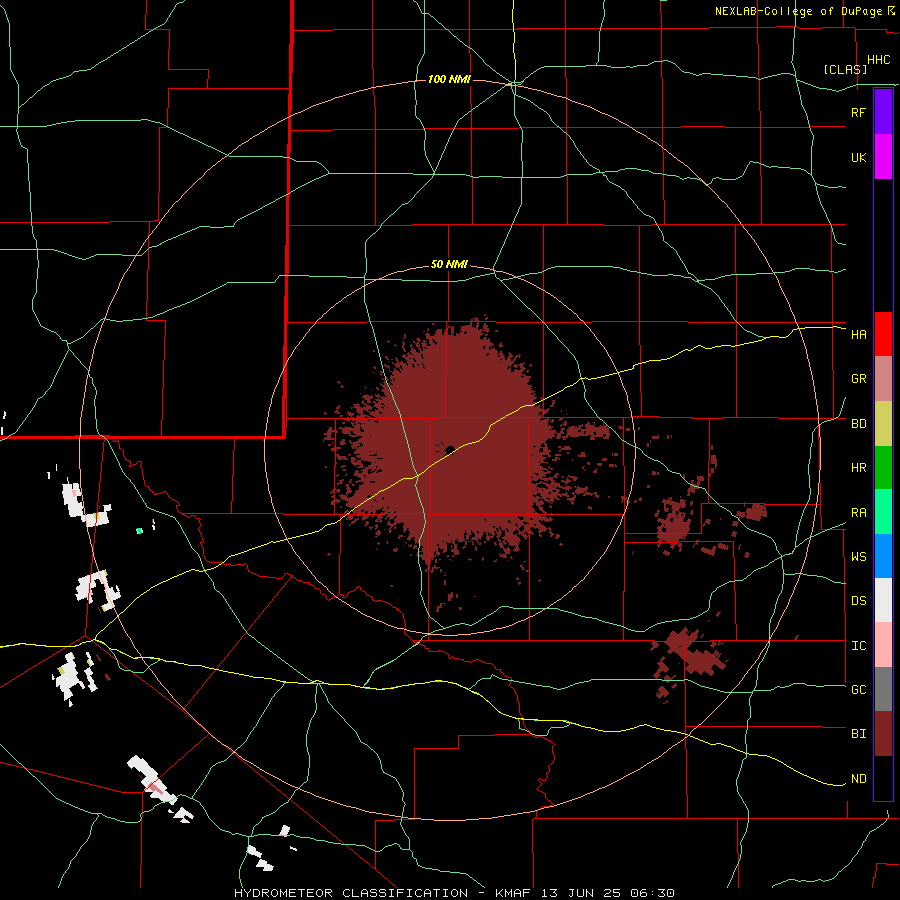
Task: Click the DS white legend swatch
Action: pos(883,600)
